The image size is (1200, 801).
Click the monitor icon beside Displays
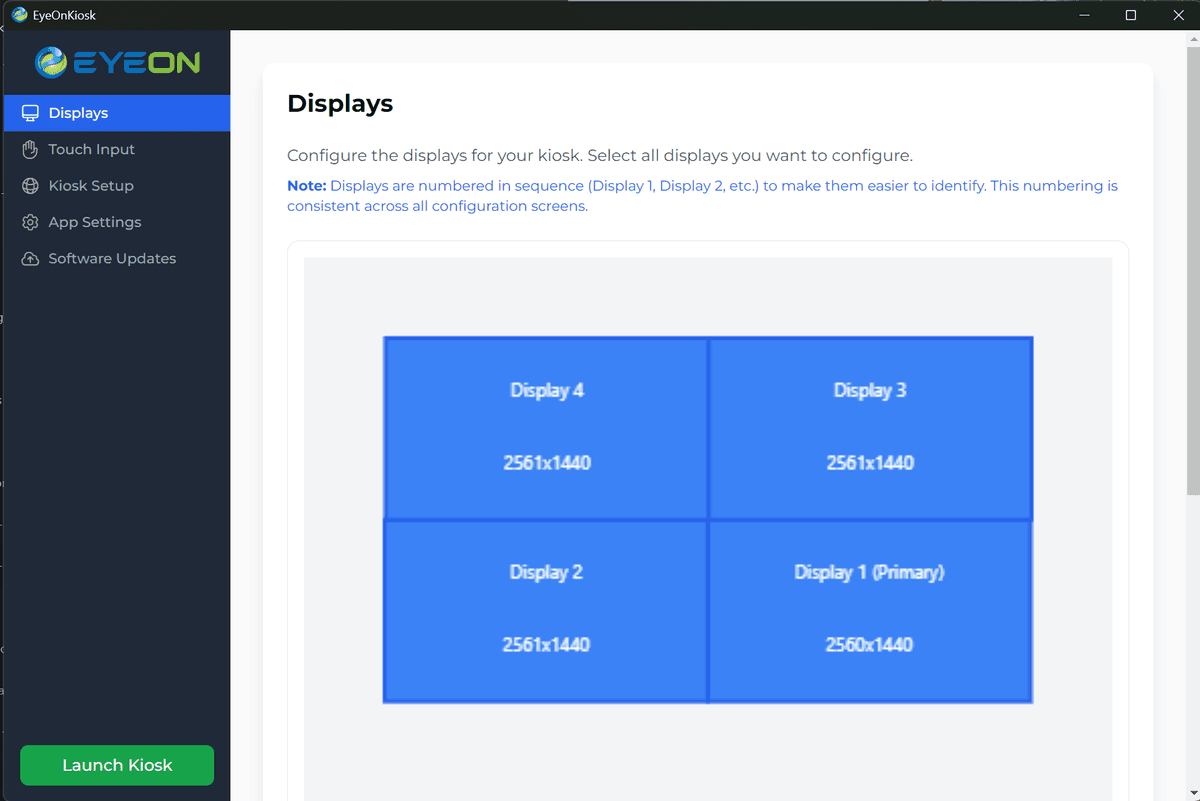(29, 112)
